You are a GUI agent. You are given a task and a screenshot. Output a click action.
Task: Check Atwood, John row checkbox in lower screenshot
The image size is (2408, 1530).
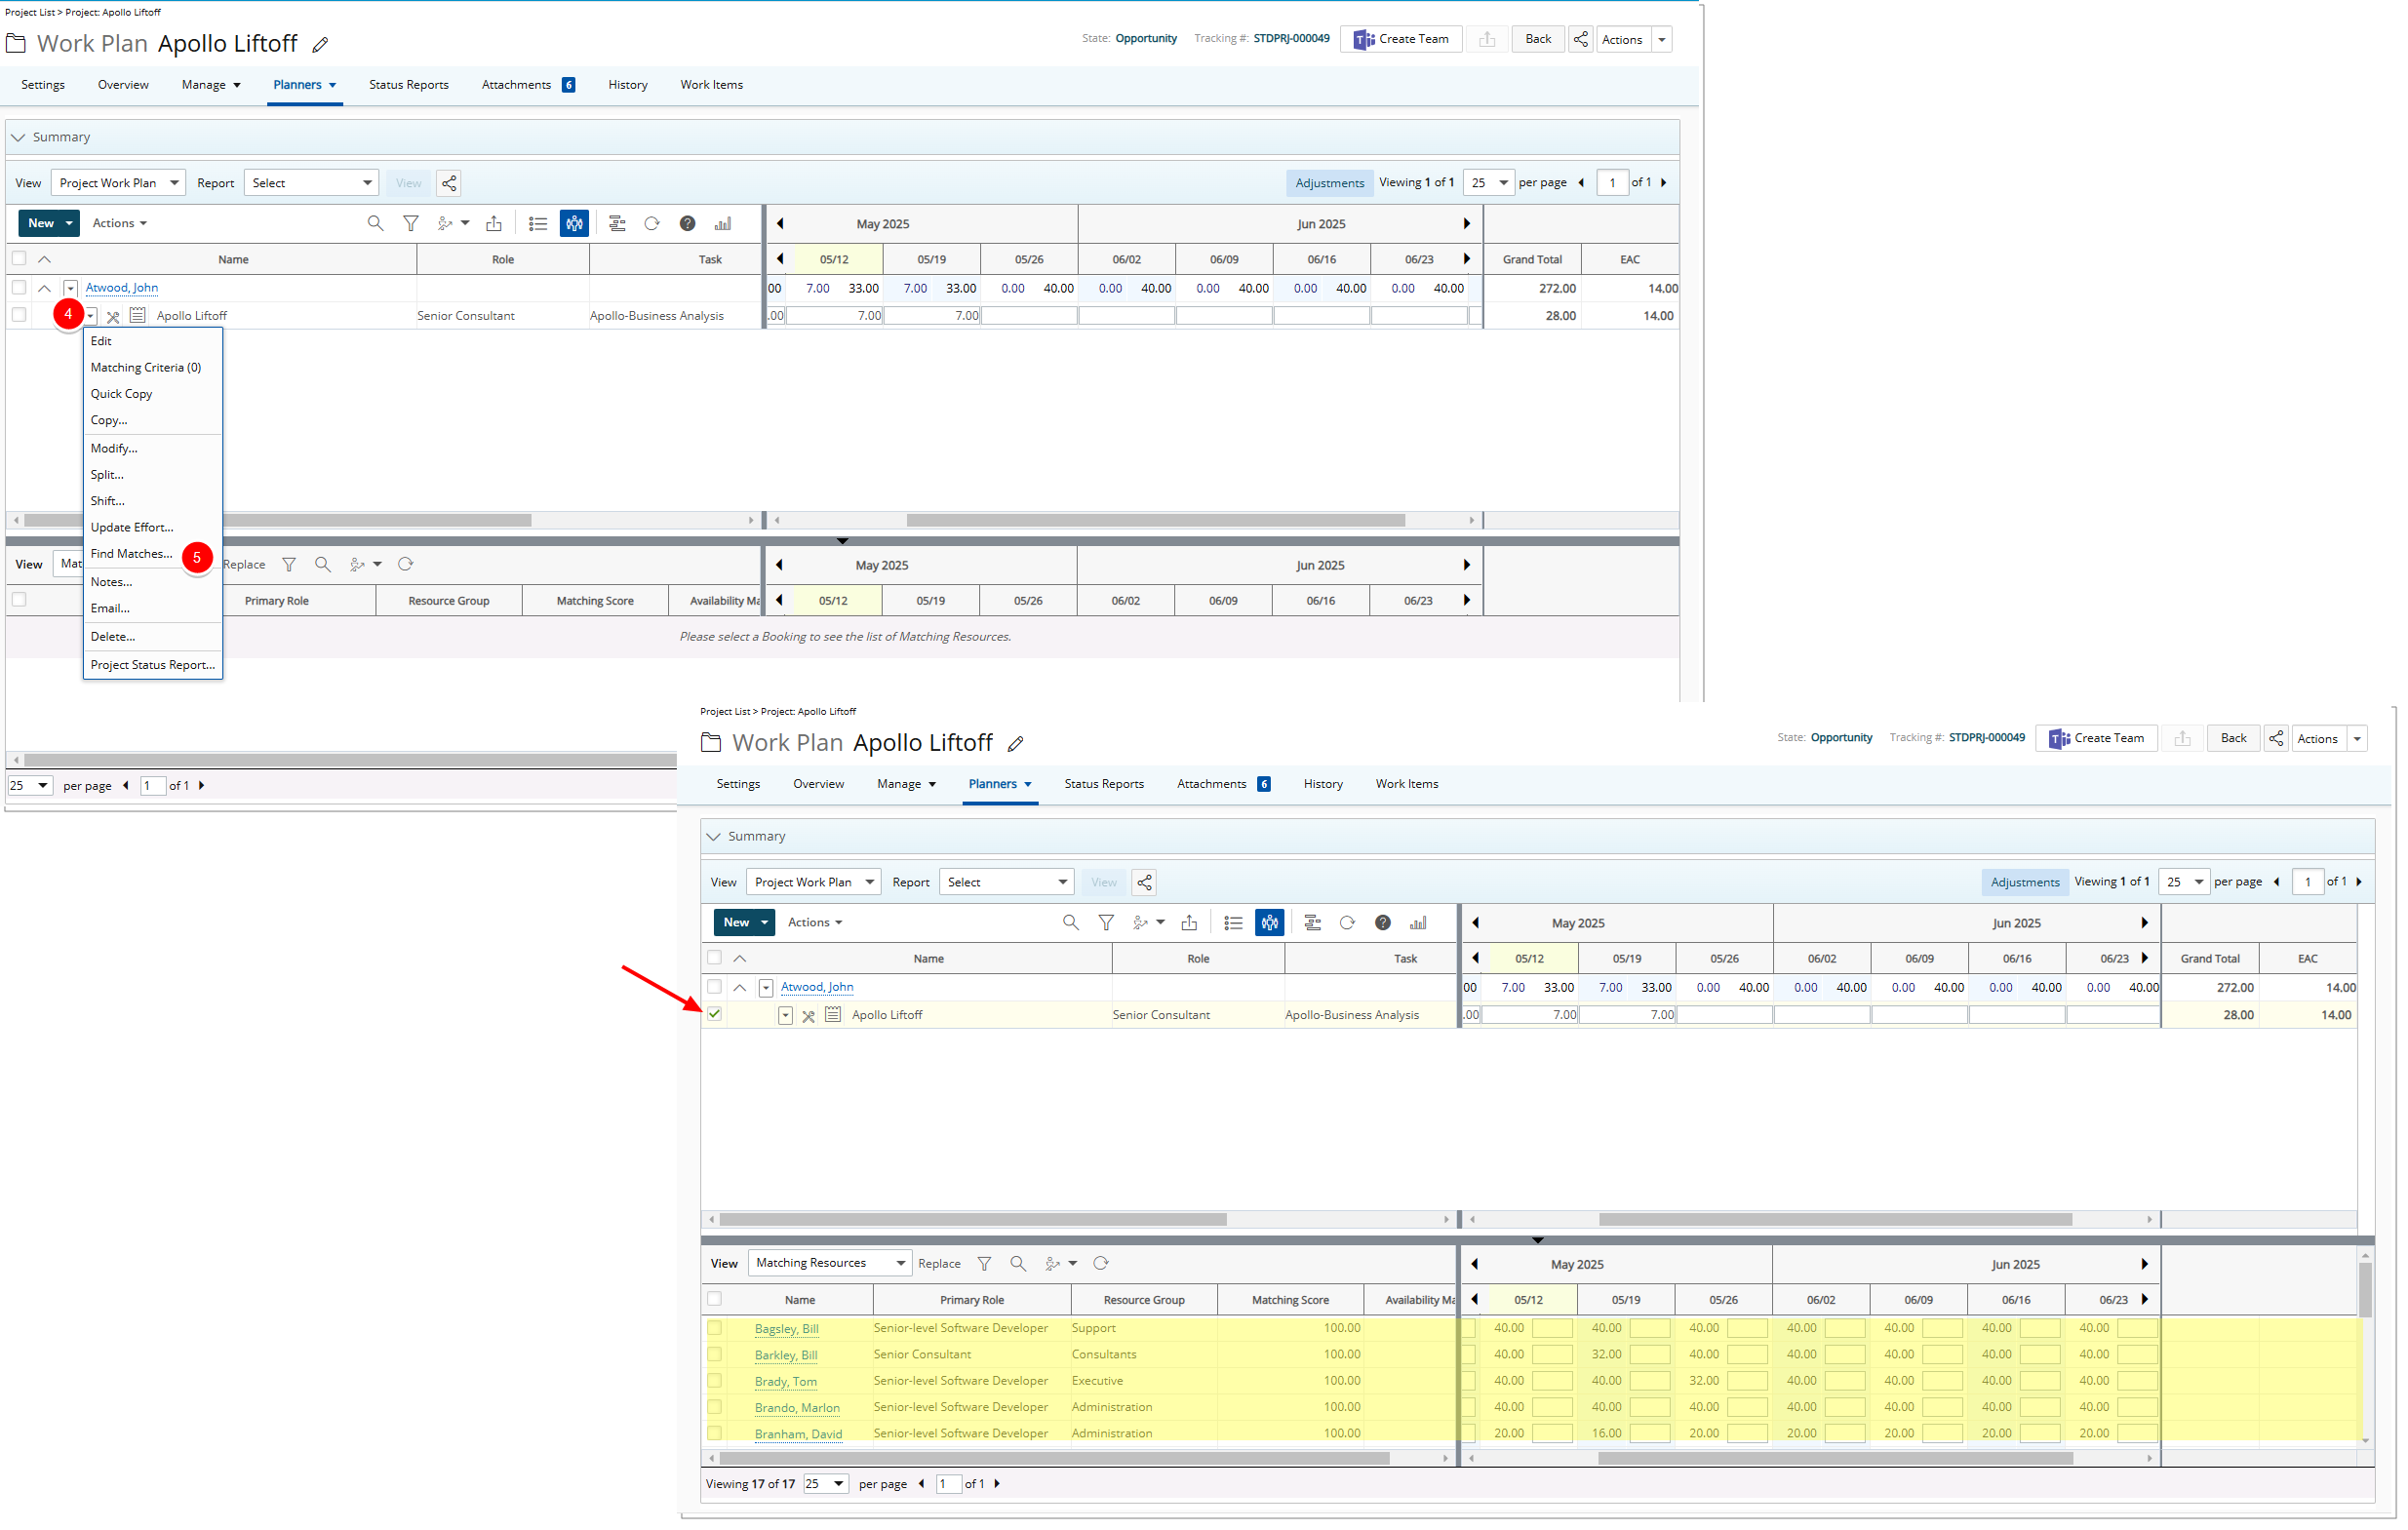[x=714, y=987]
